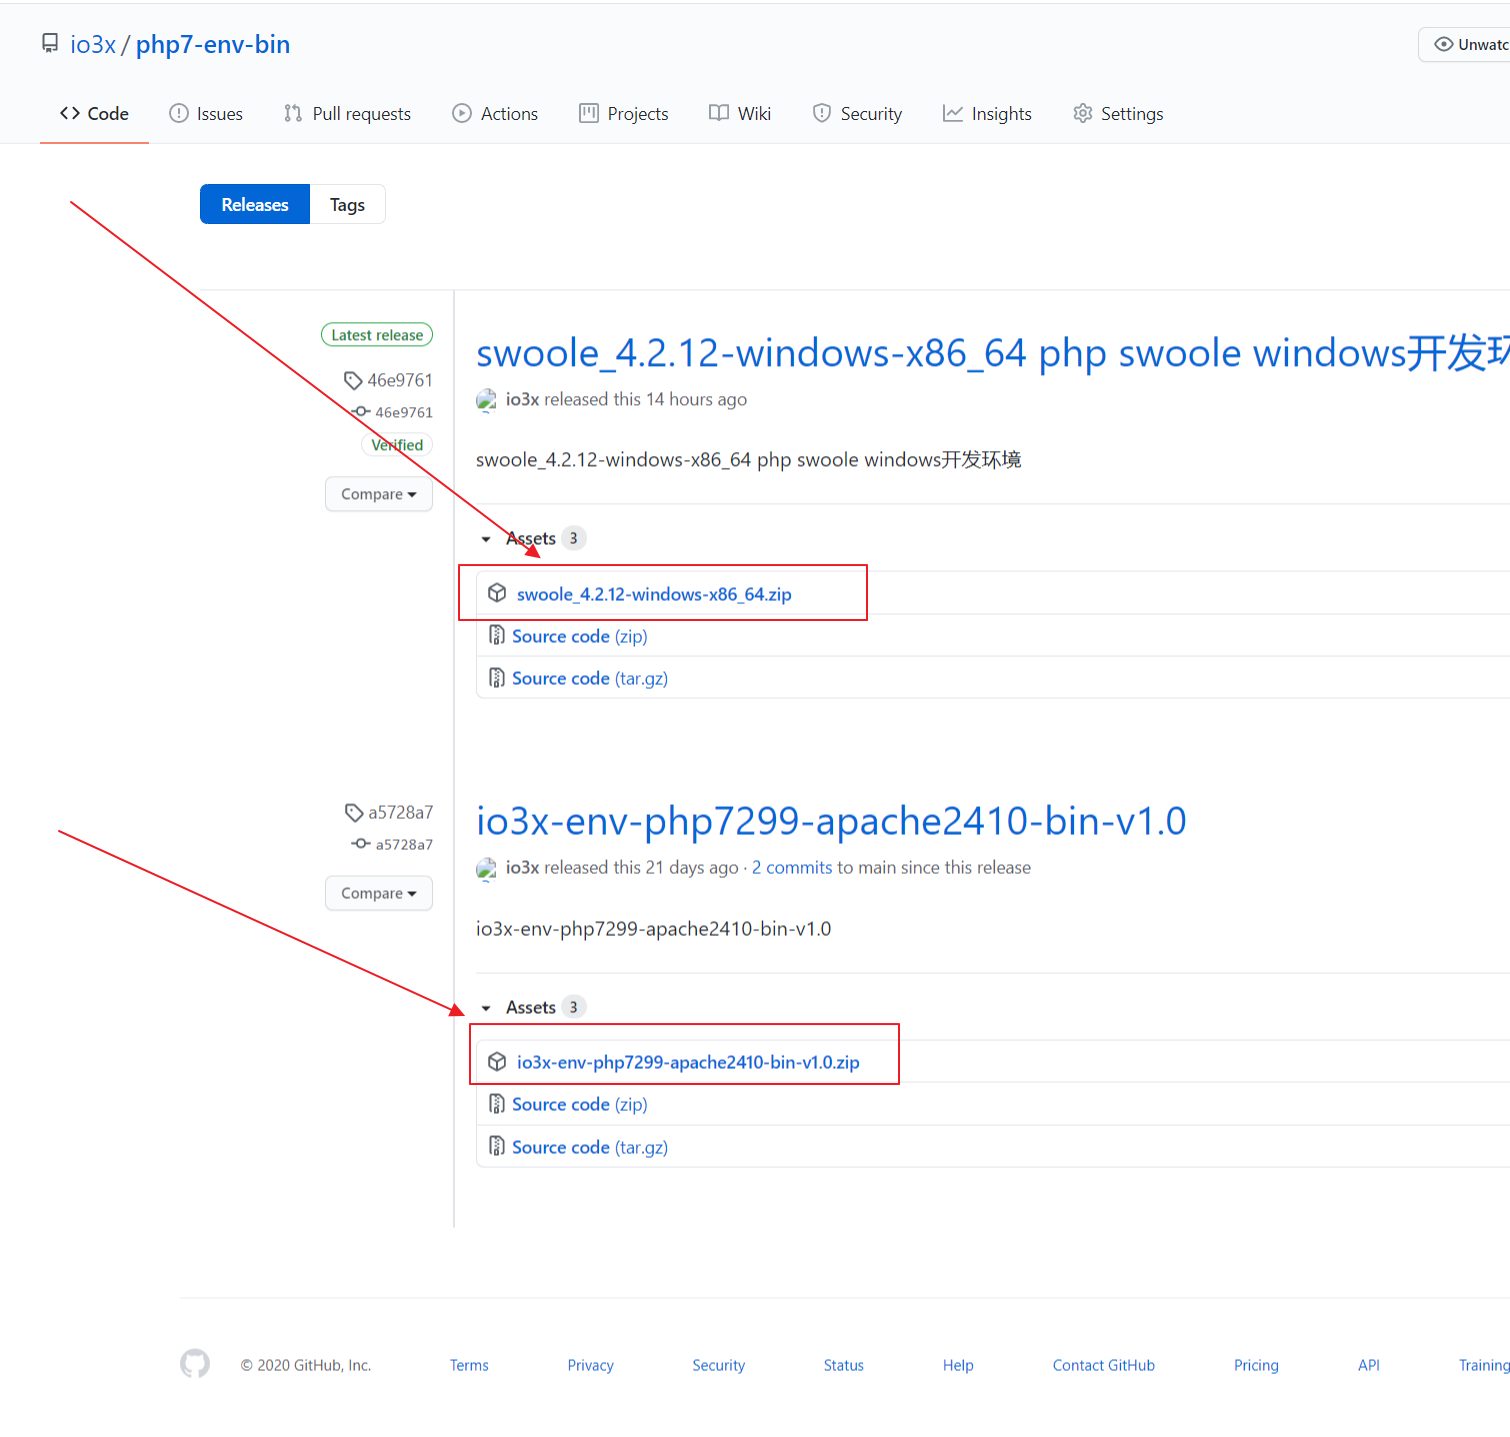Switch to the Tags view

pos(347,204)
